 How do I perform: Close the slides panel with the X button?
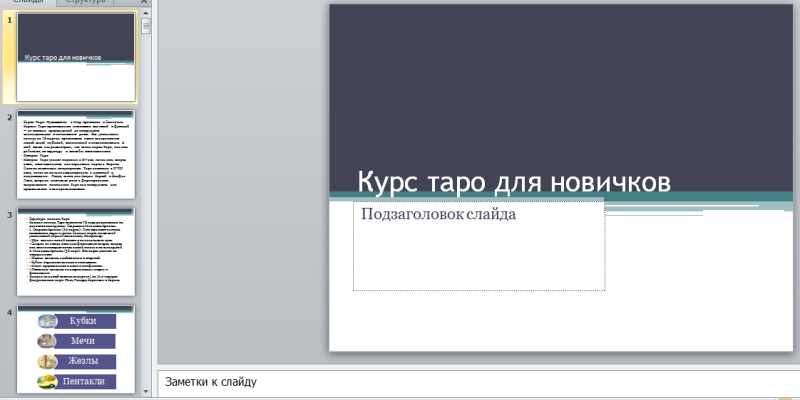[x=147, y=2]
